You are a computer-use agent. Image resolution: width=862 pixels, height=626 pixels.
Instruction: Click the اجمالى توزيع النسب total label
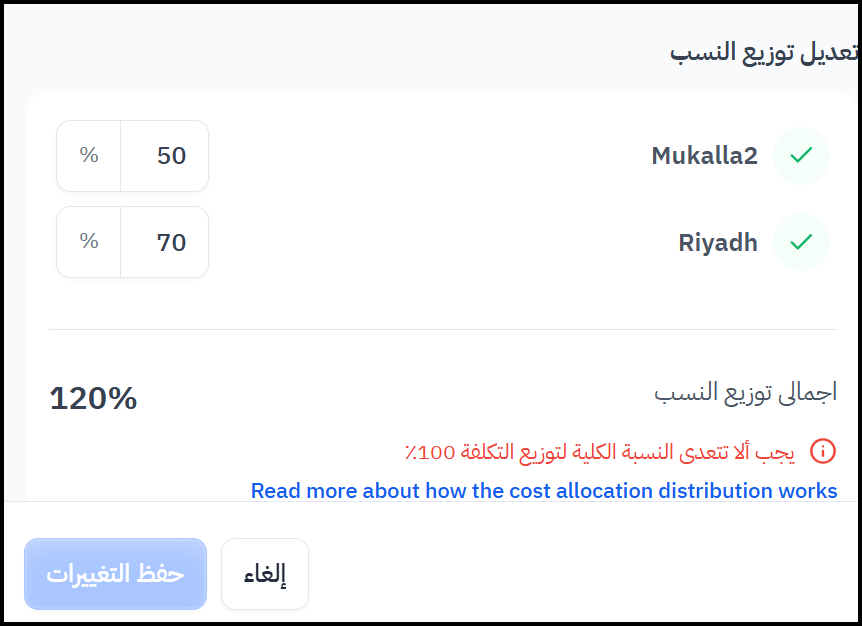(x=745, y=392)
